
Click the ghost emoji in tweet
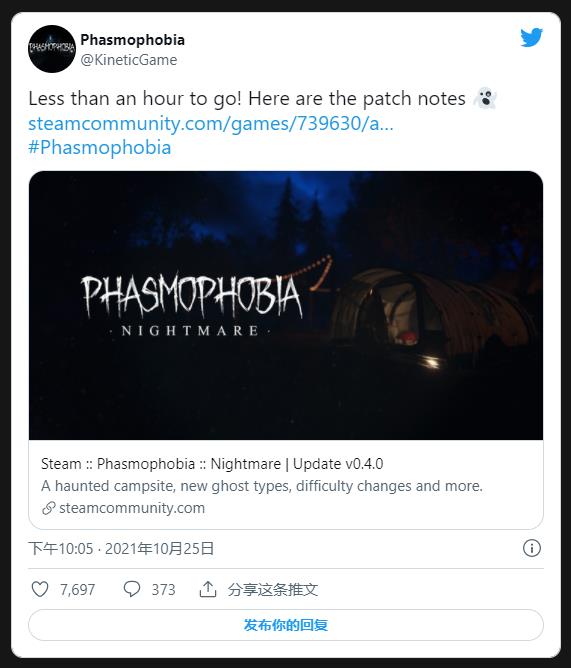pyautogui.click(x=485, y=98)
